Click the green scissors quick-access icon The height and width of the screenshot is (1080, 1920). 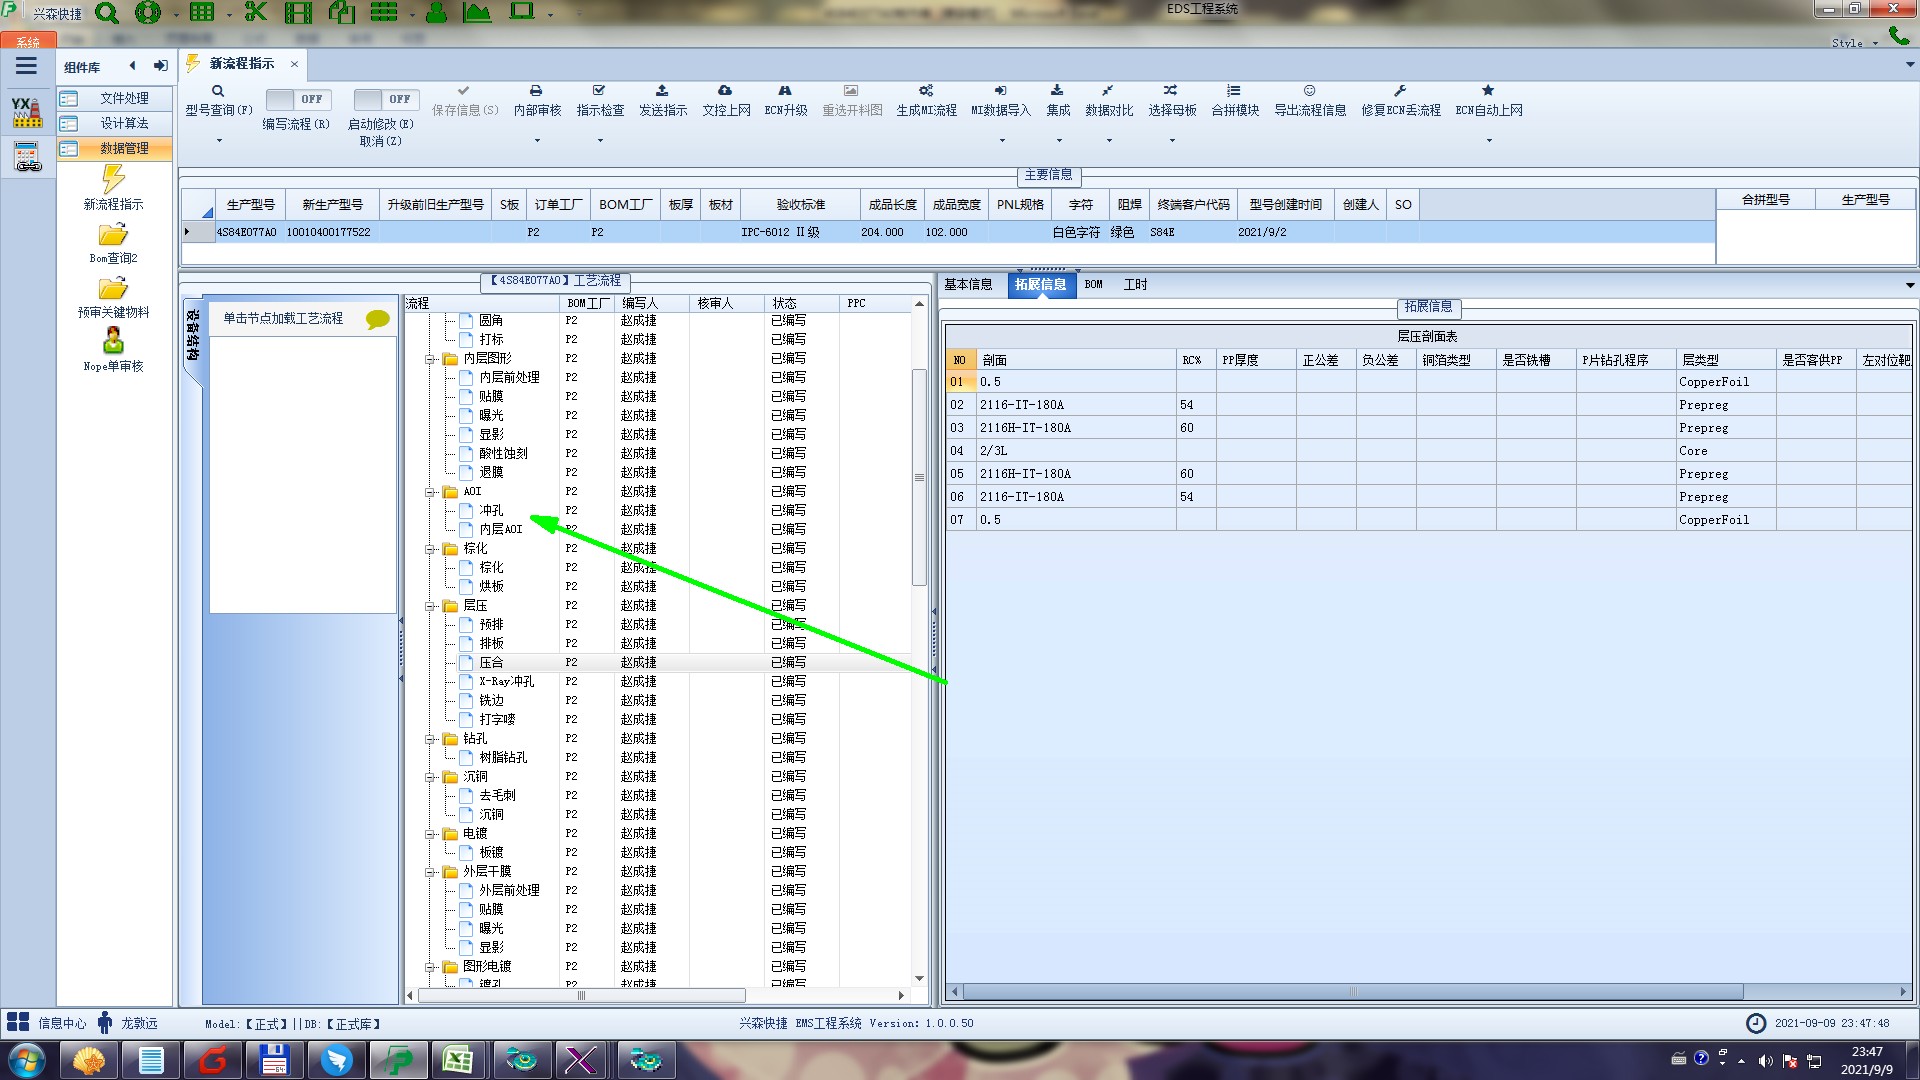(256, 13)
